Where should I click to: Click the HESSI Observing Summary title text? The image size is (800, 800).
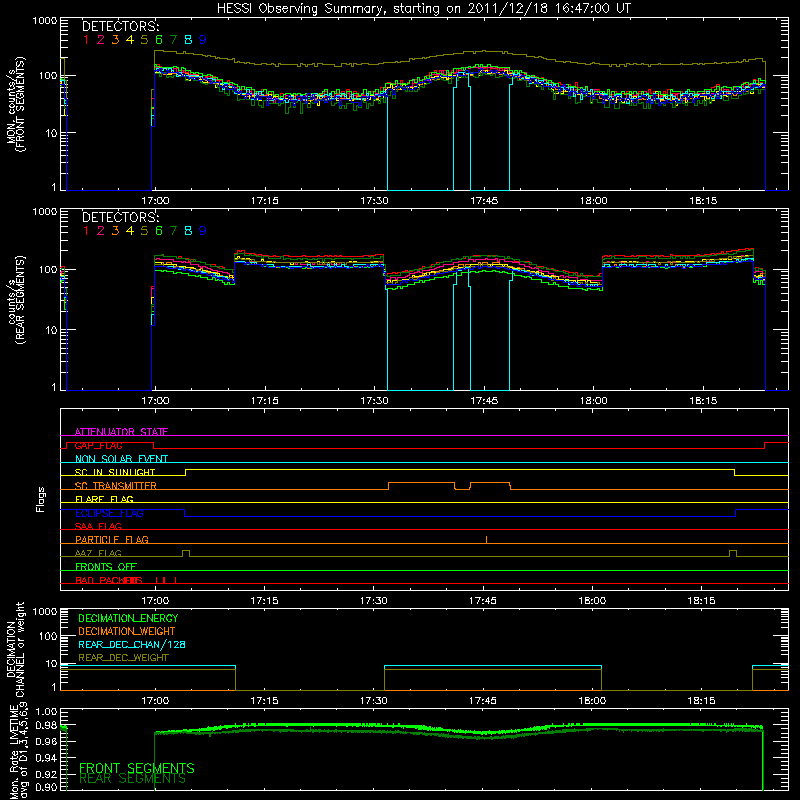(x=423, y=9)
